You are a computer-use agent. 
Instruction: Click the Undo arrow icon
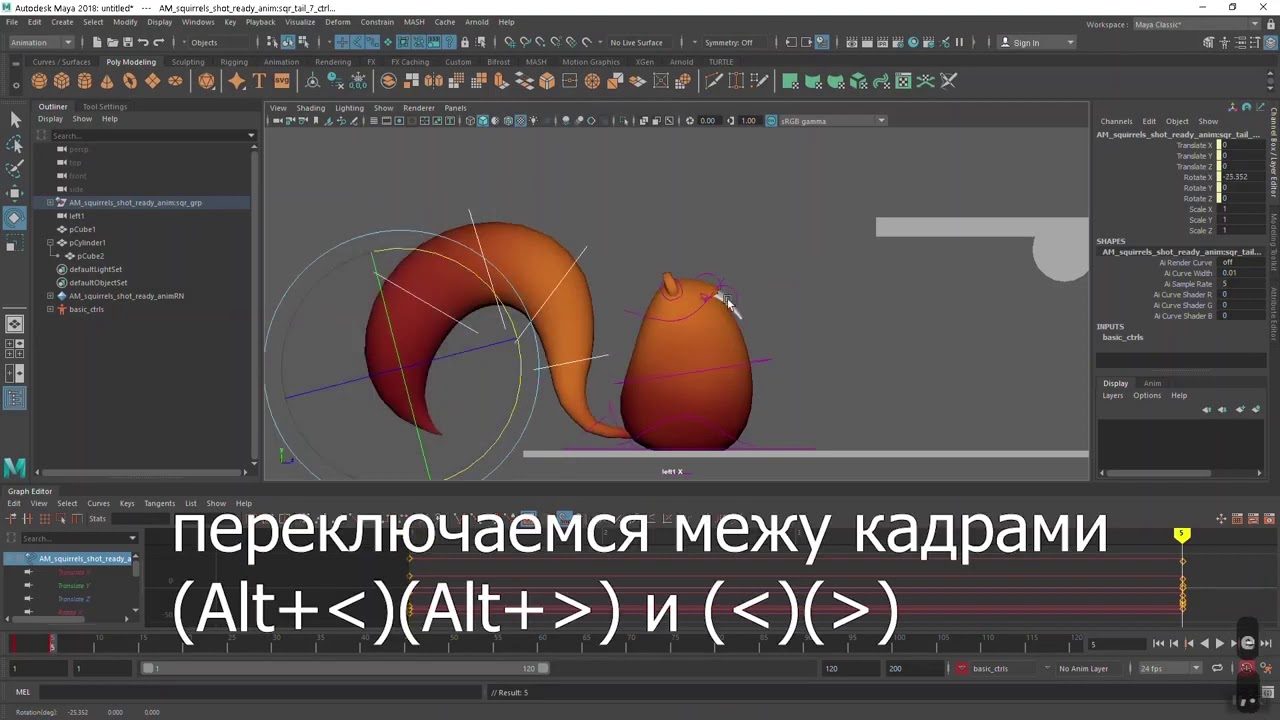pyautogui.click(x=143, y=42)
